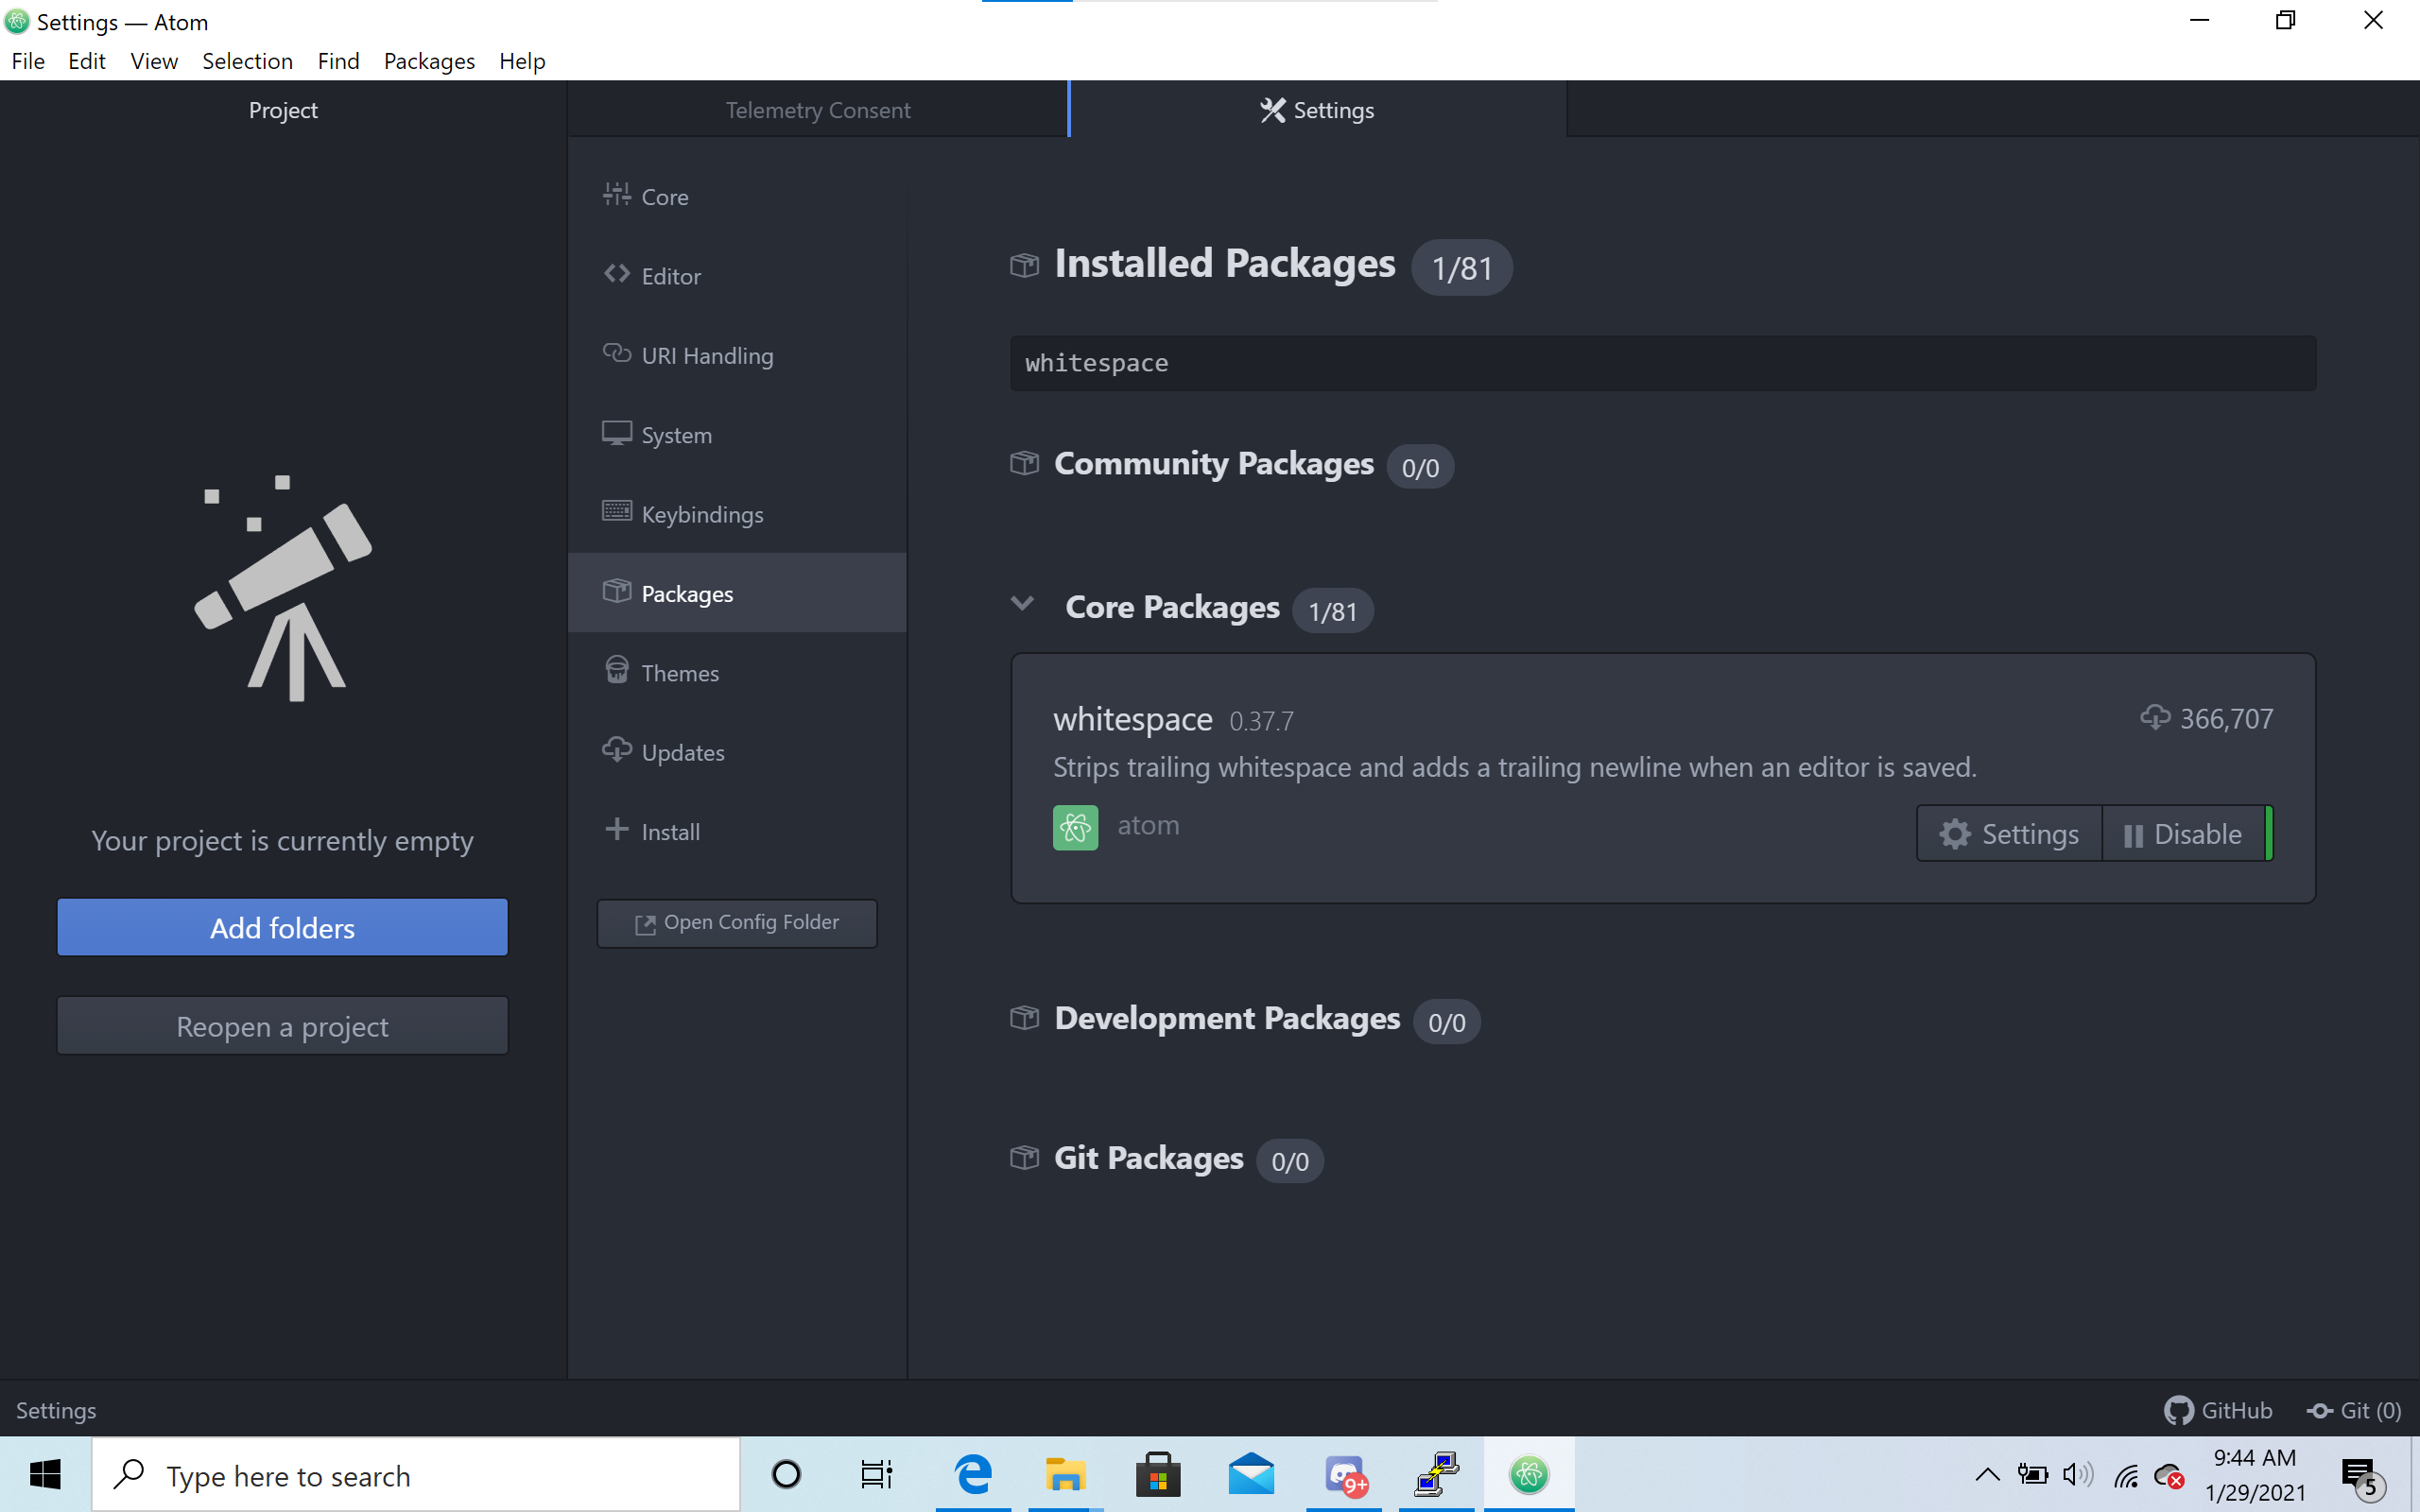Show hidden system tray icons
Image resolution: width=2420 pixels, height=1512 pixels.
[1987, 1475]
